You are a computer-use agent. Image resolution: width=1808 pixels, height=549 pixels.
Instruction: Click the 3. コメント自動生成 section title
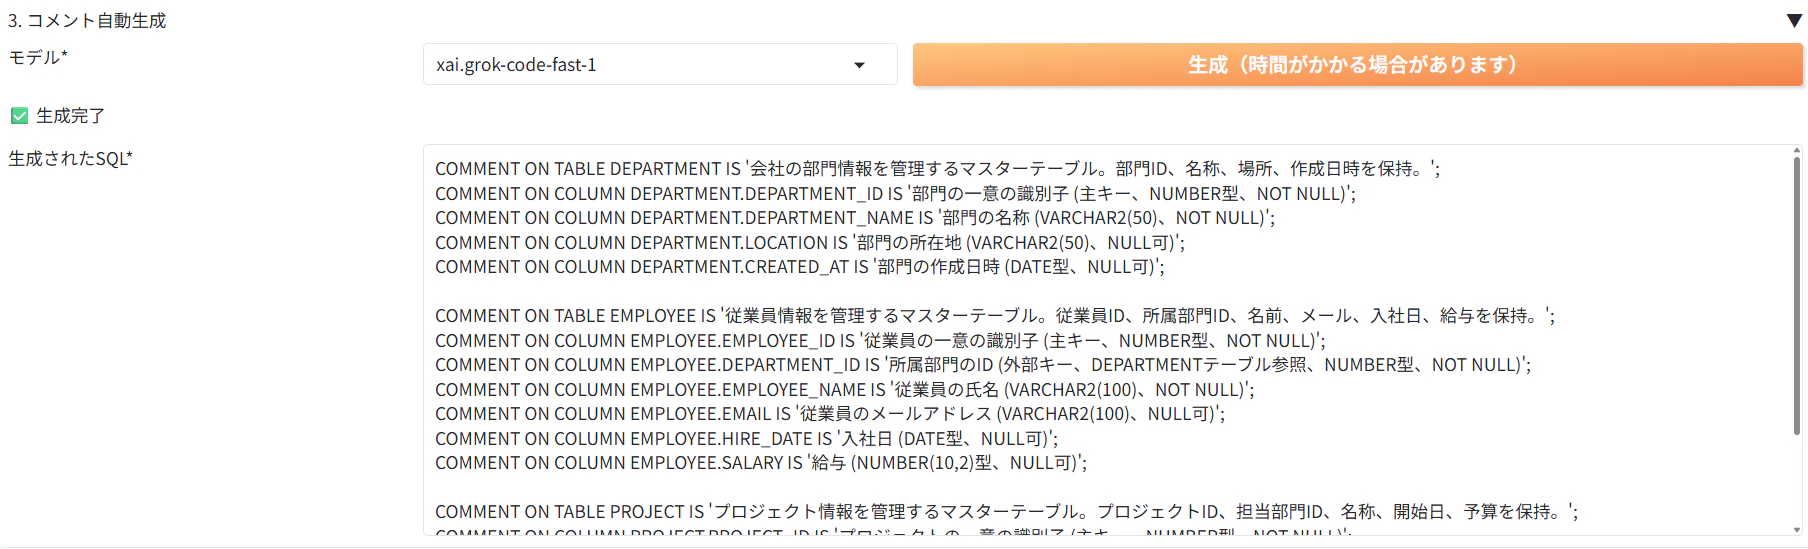87,21
